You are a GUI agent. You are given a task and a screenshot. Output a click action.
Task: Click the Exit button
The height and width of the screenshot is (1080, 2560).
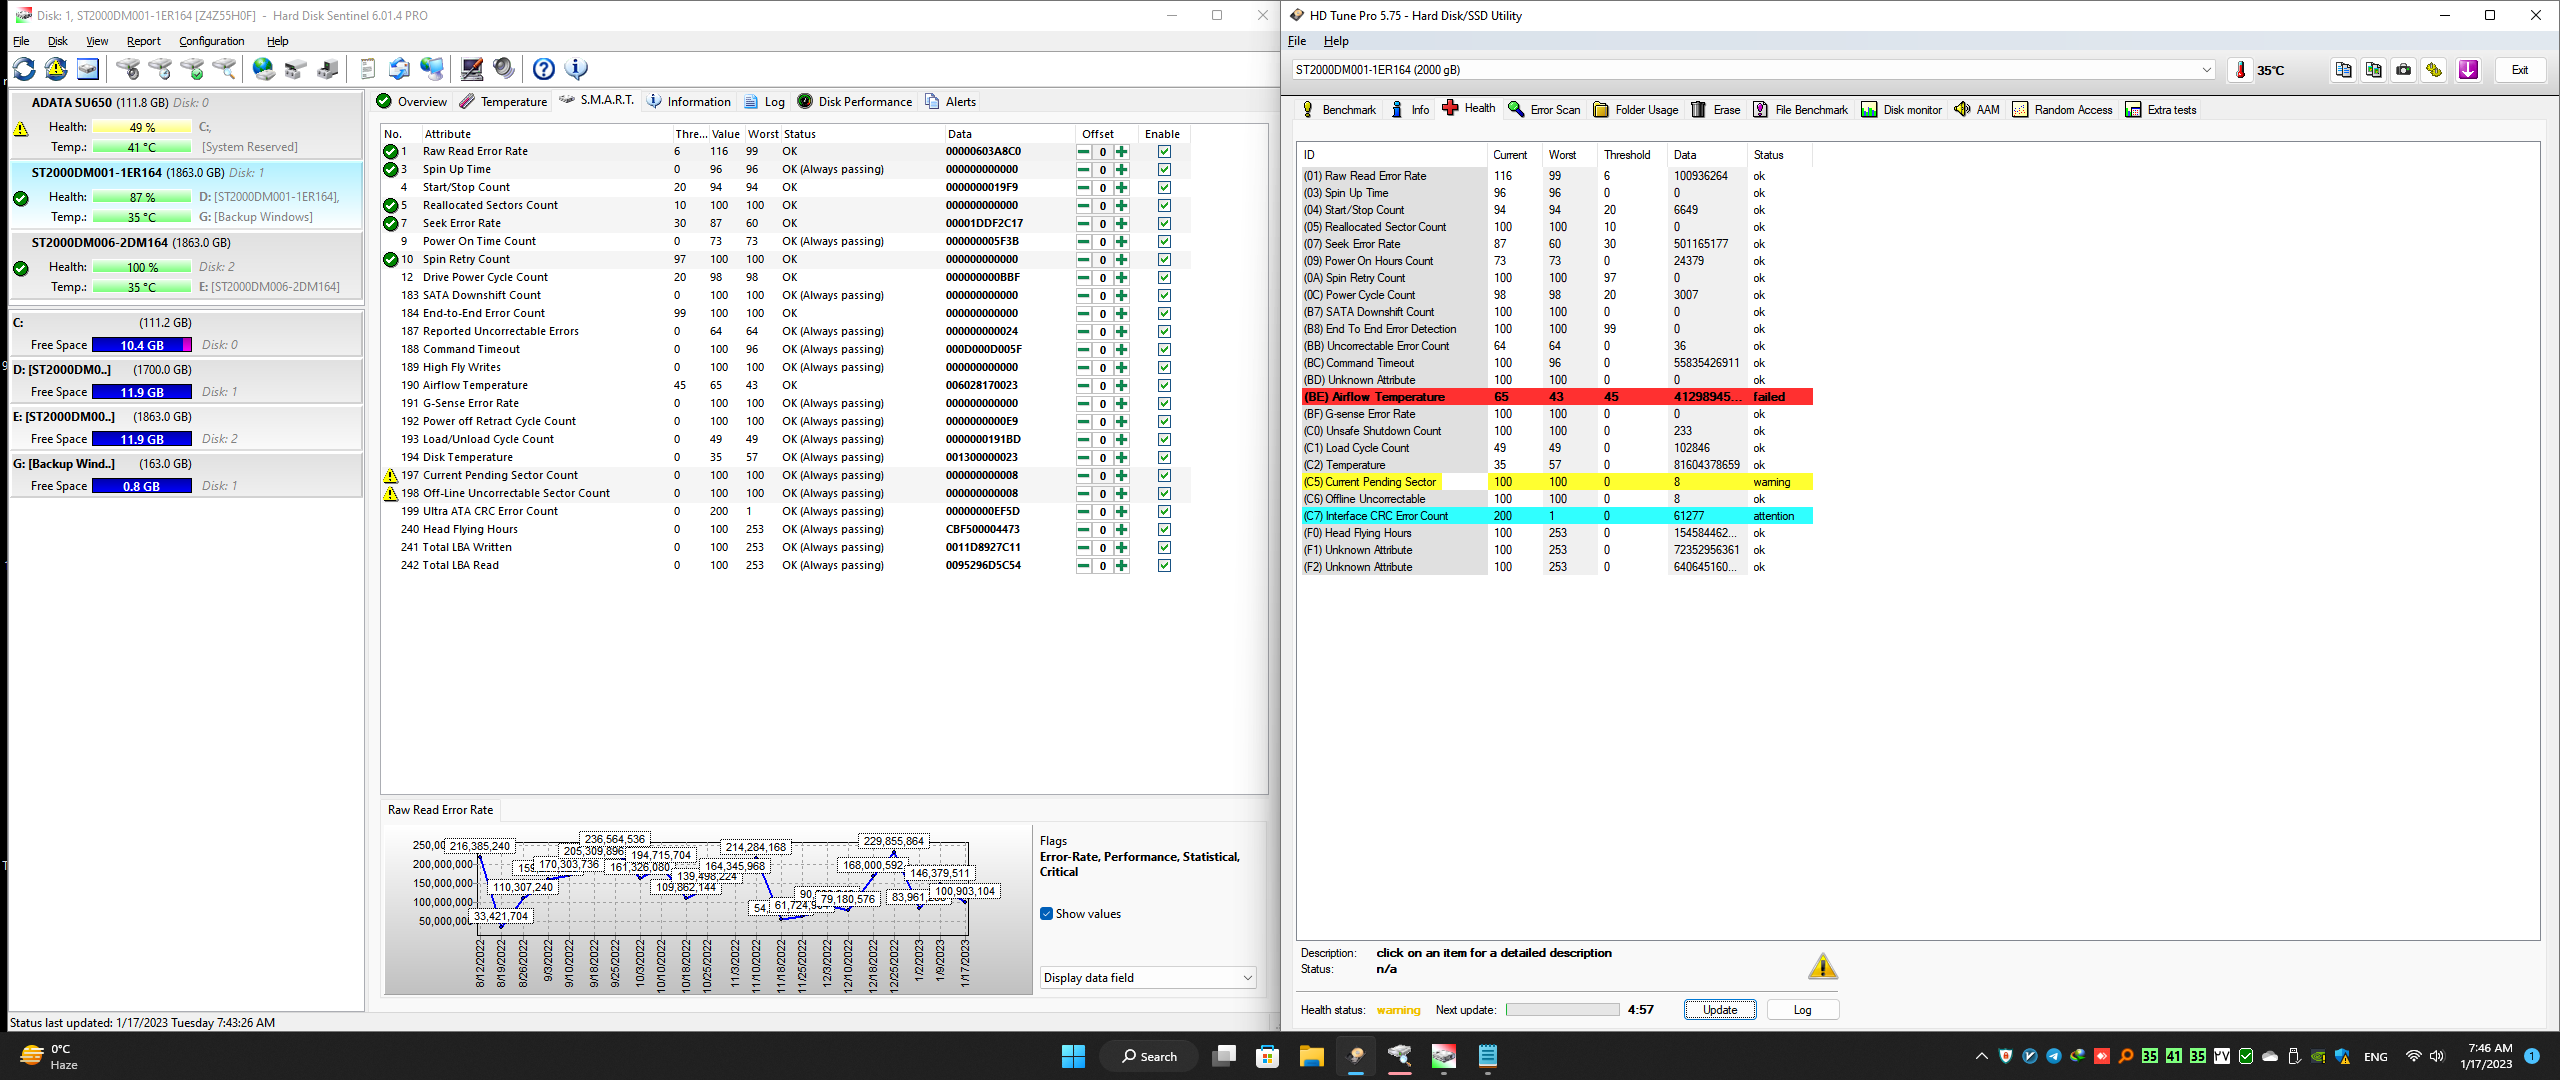[x=2519, y=70]
